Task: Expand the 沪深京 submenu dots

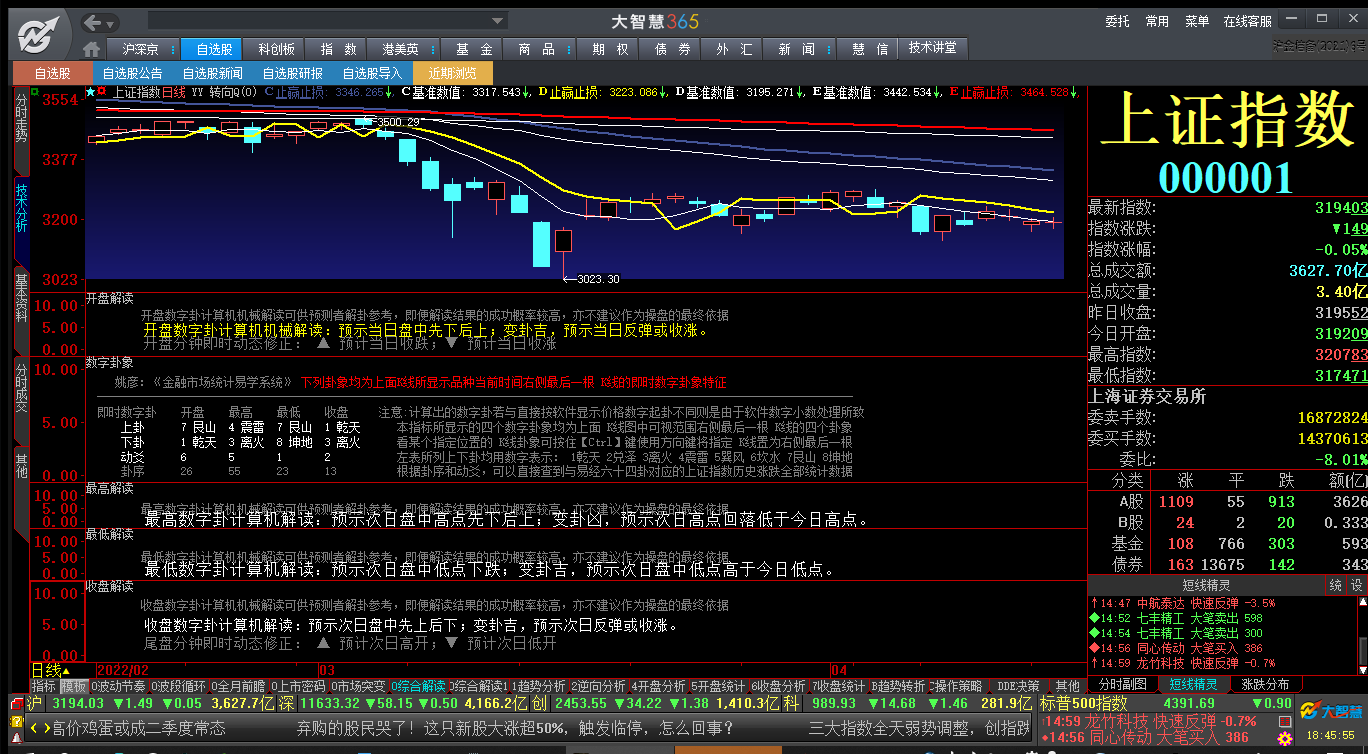Action: (173, 49)
